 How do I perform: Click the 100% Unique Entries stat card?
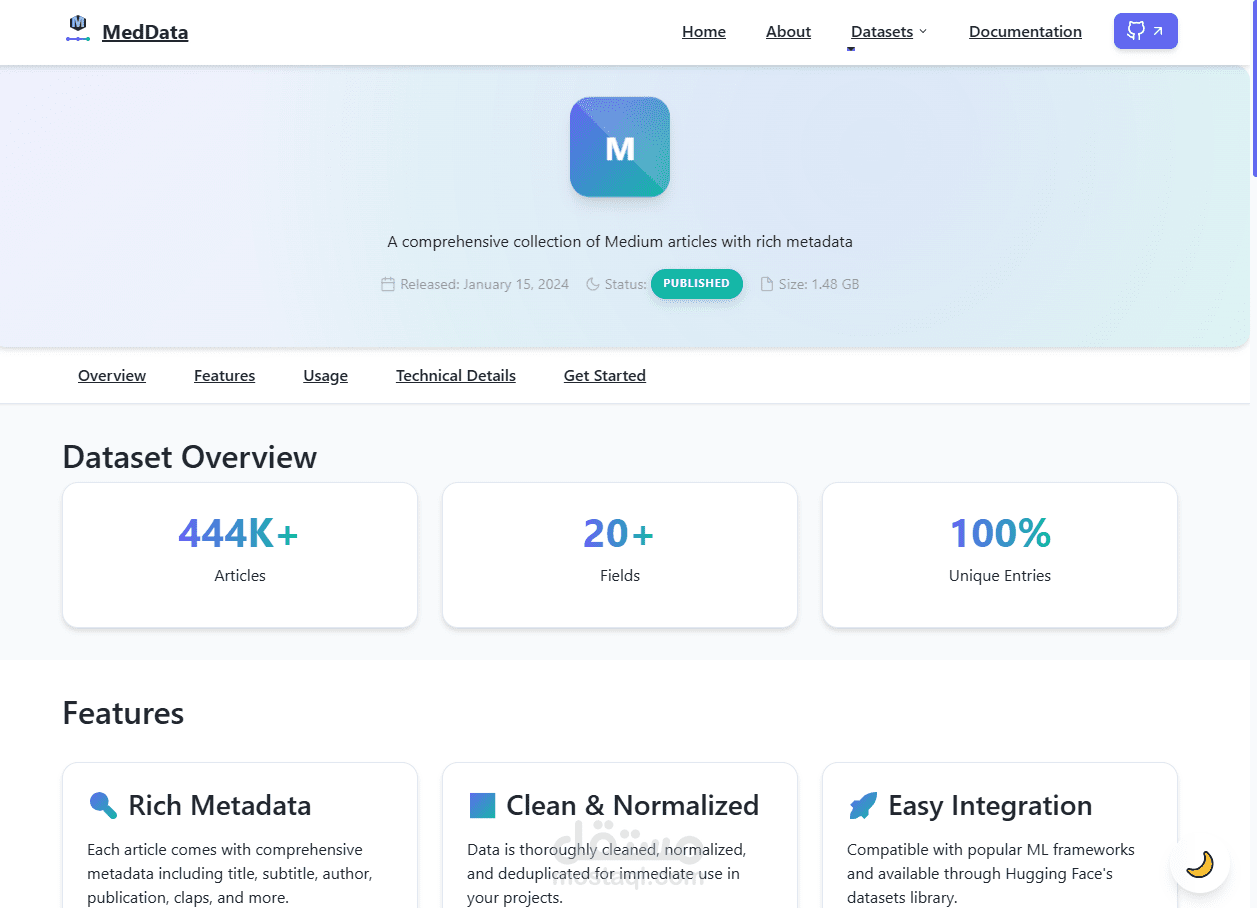(1000, 555)
